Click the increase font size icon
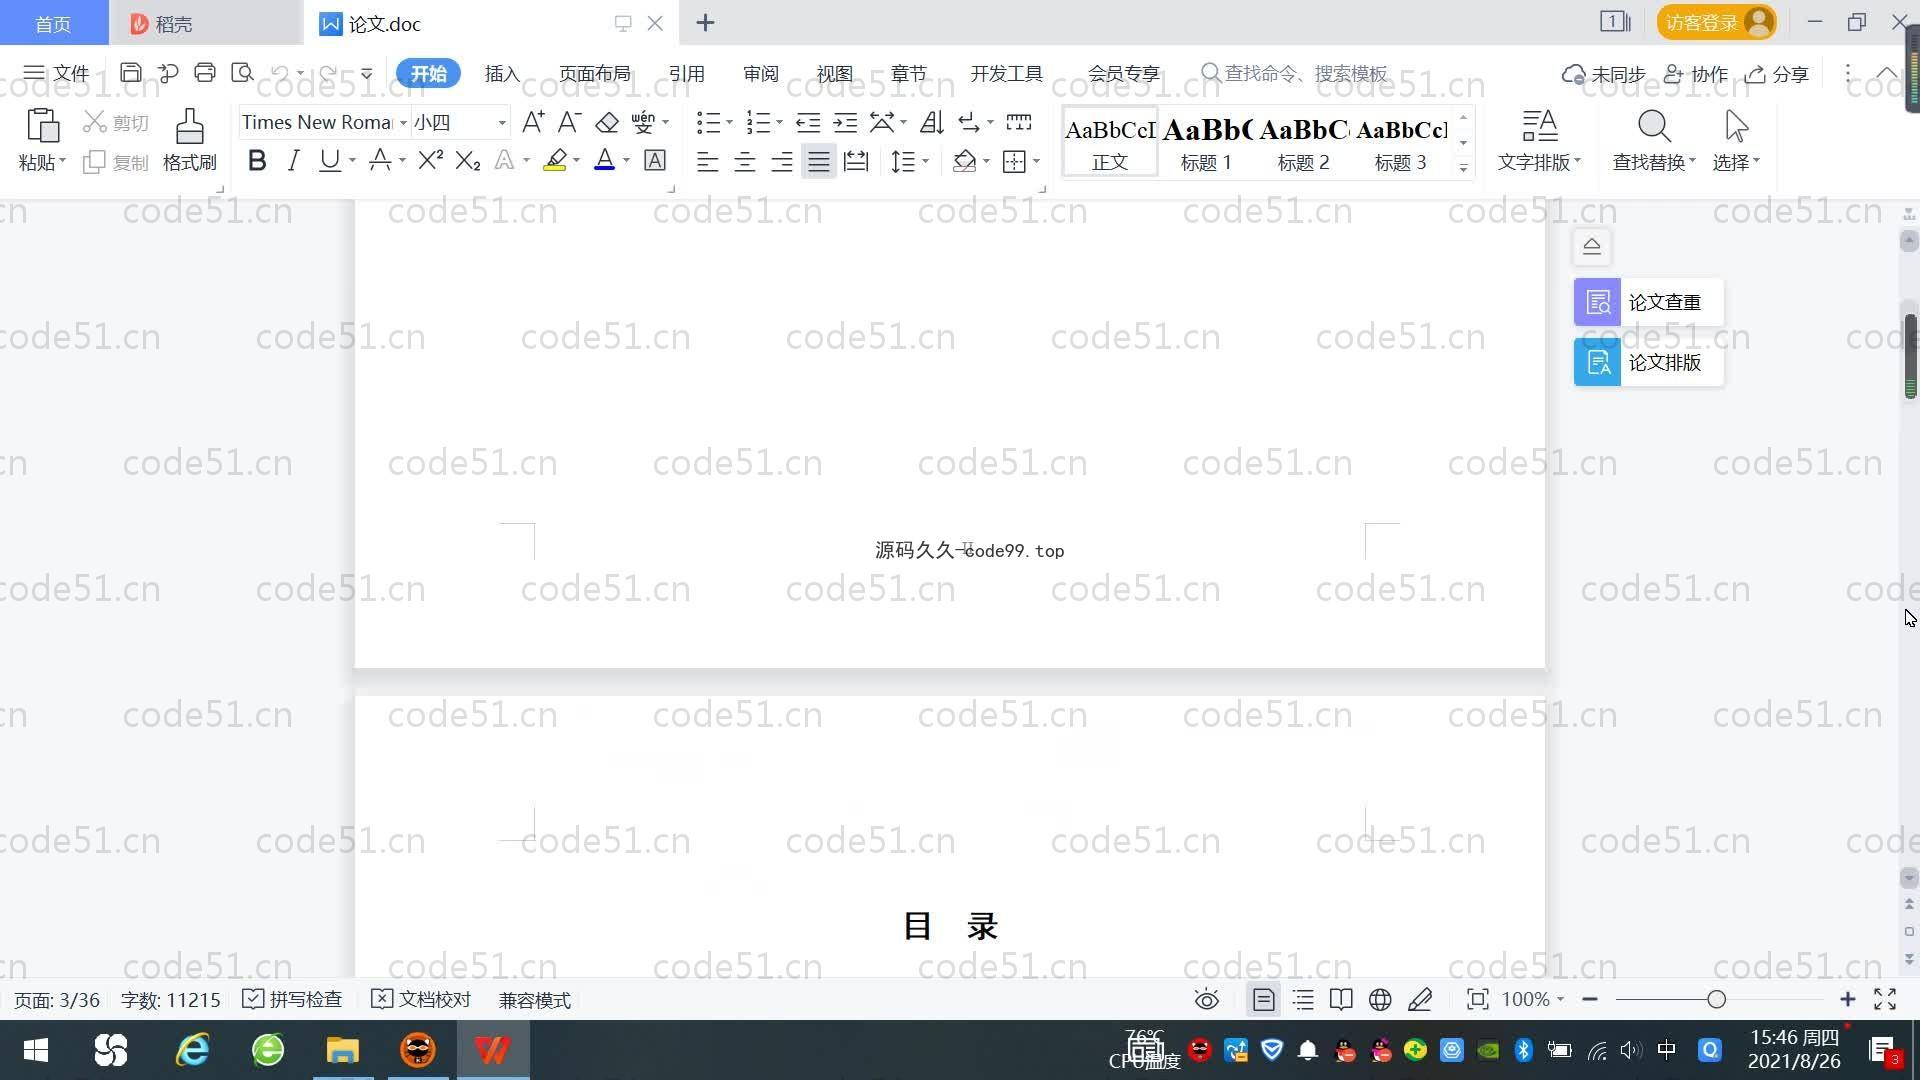The image size is (1920, 1080). [x=533, y=123]
